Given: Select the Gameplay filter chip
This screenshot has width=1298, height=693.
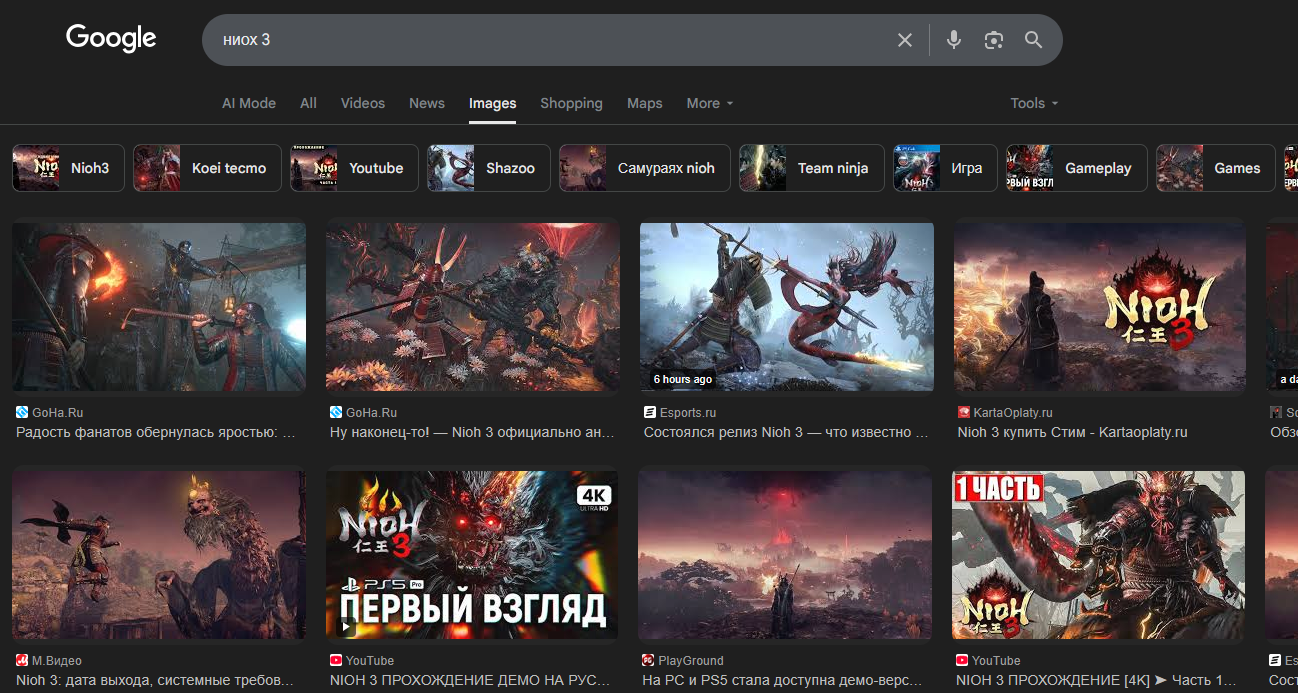Looking at the screenshot, I should click(1077, 168).
